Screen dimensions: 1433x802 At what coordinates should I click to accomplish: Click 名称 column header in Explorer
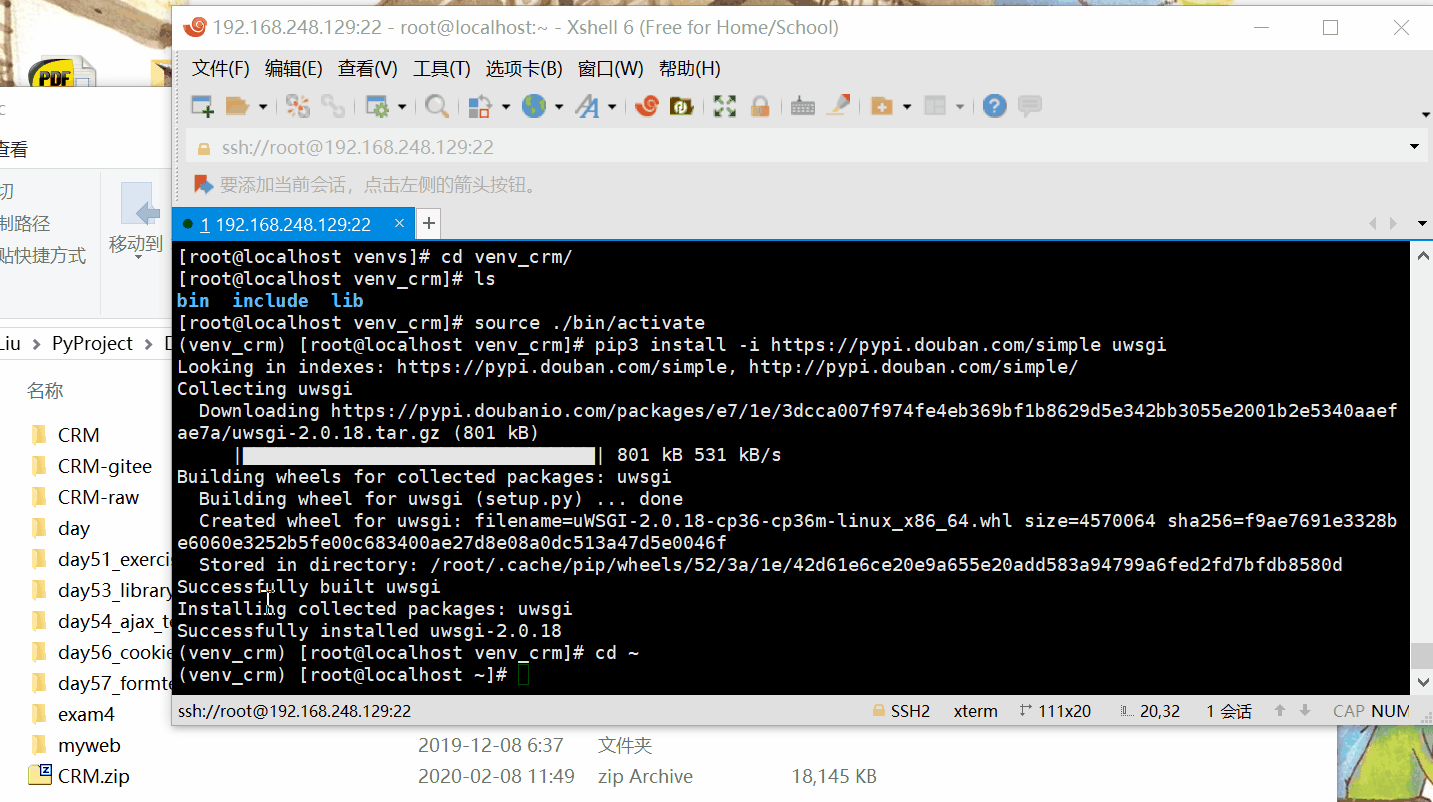pyautogui.click(x=45, y=391)
